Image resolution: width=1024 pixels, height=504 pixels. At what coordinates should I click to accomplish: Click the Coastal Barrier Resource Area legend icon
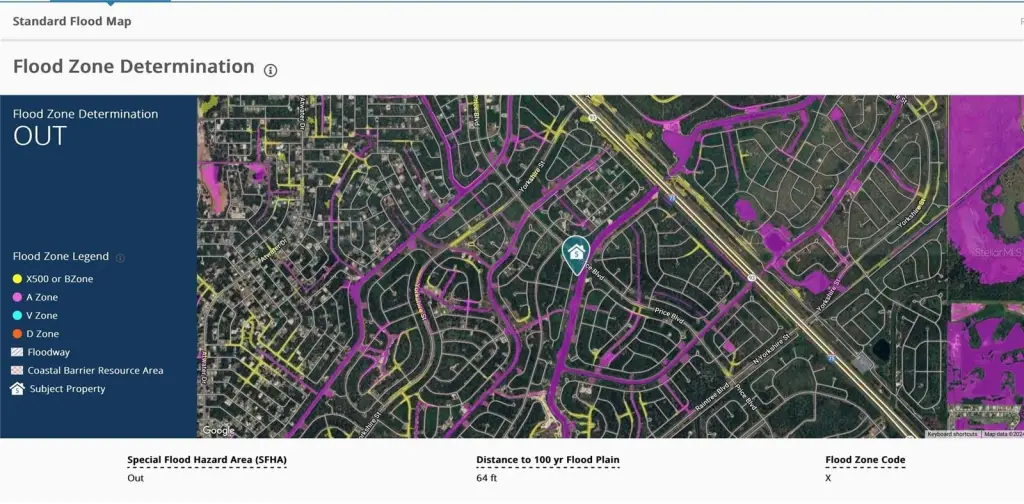point(17,371)
